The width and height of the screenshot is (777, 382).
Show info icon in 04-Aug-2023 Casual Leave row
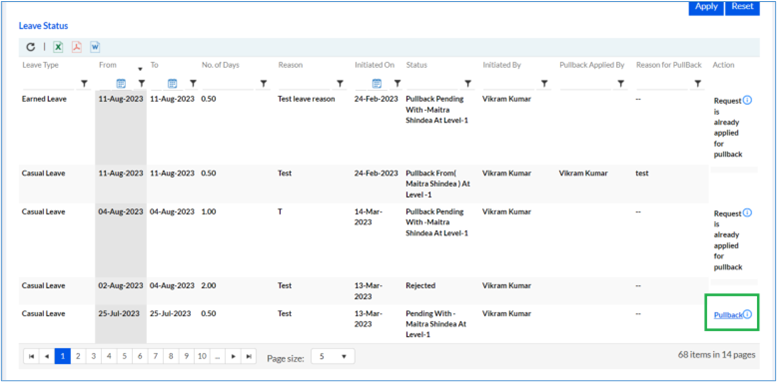(747, 213)
